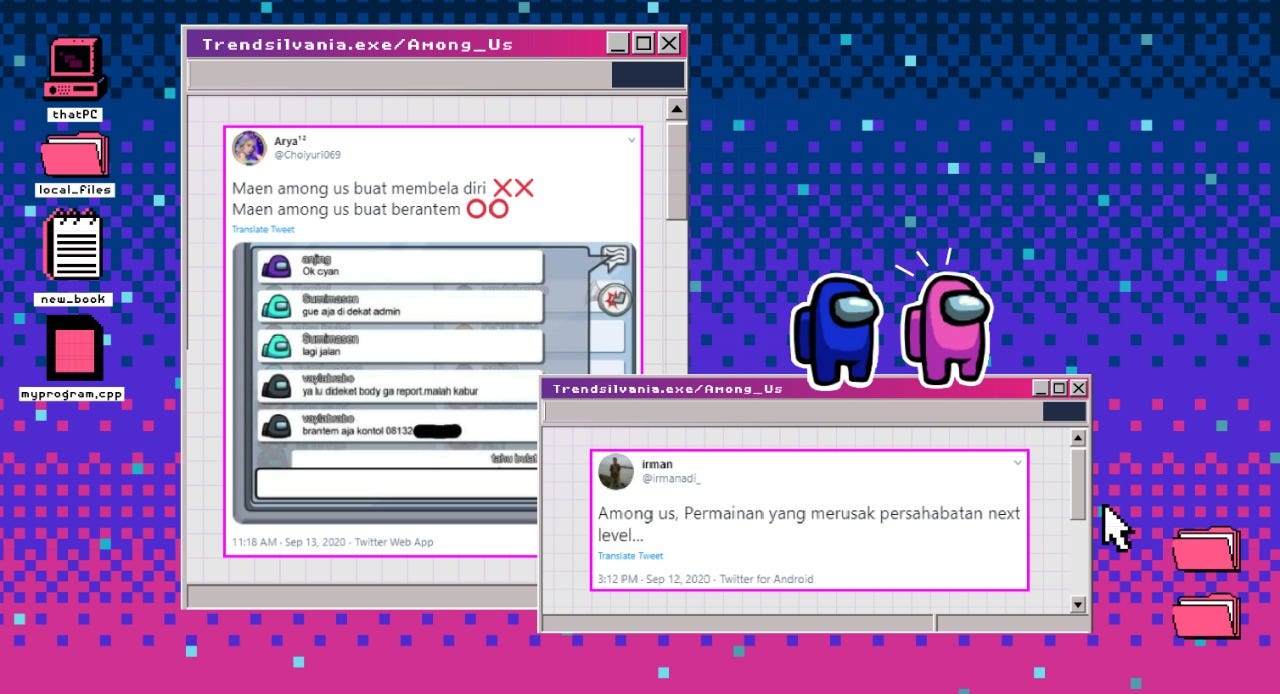This screenshot has width=1280, height=694.
Task: Click scroll up arrow in large window
Action: 677,109
